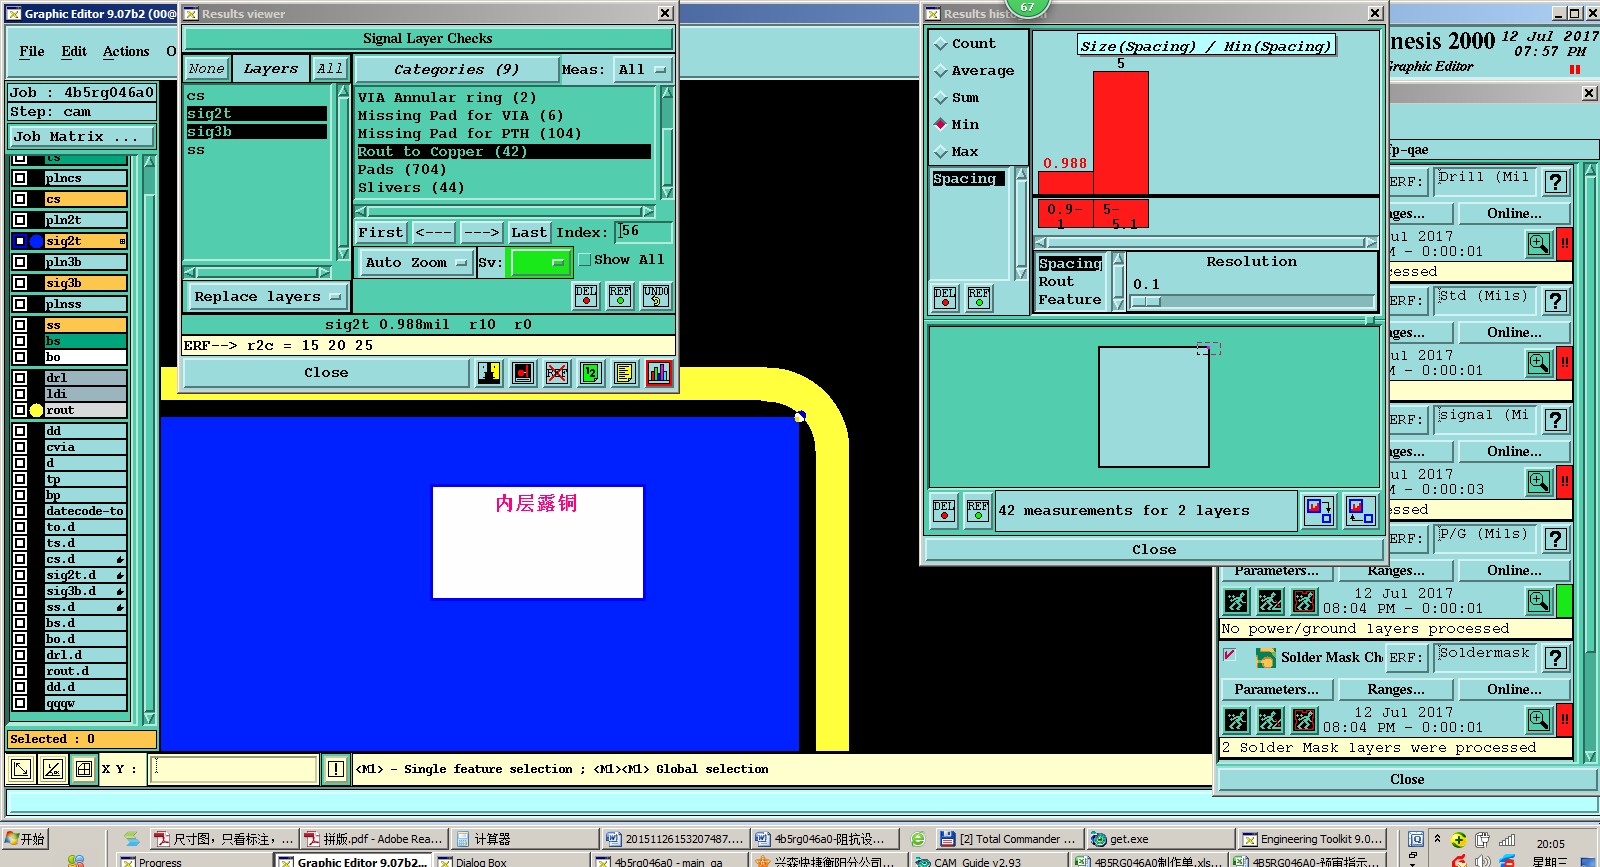Click the REF icon under the Spacing list
This screenshot has width=1600, height=867.
click(979, 298)
